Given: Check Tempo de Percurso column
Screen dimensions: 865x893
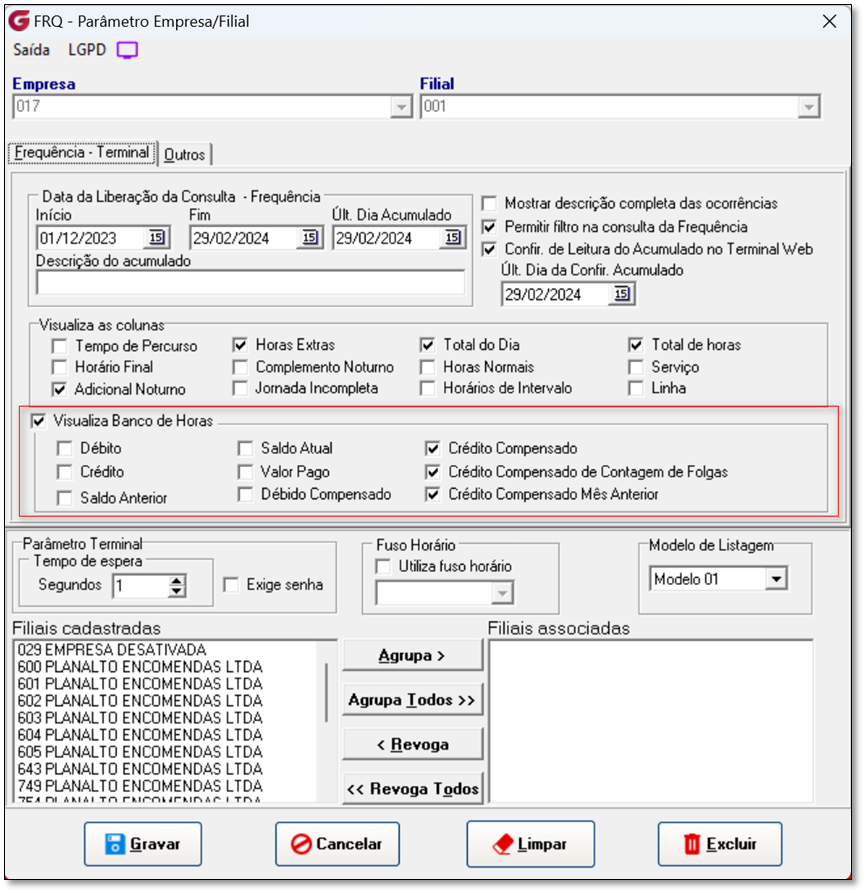Looking at the screenshot, I should coord(59,346).
